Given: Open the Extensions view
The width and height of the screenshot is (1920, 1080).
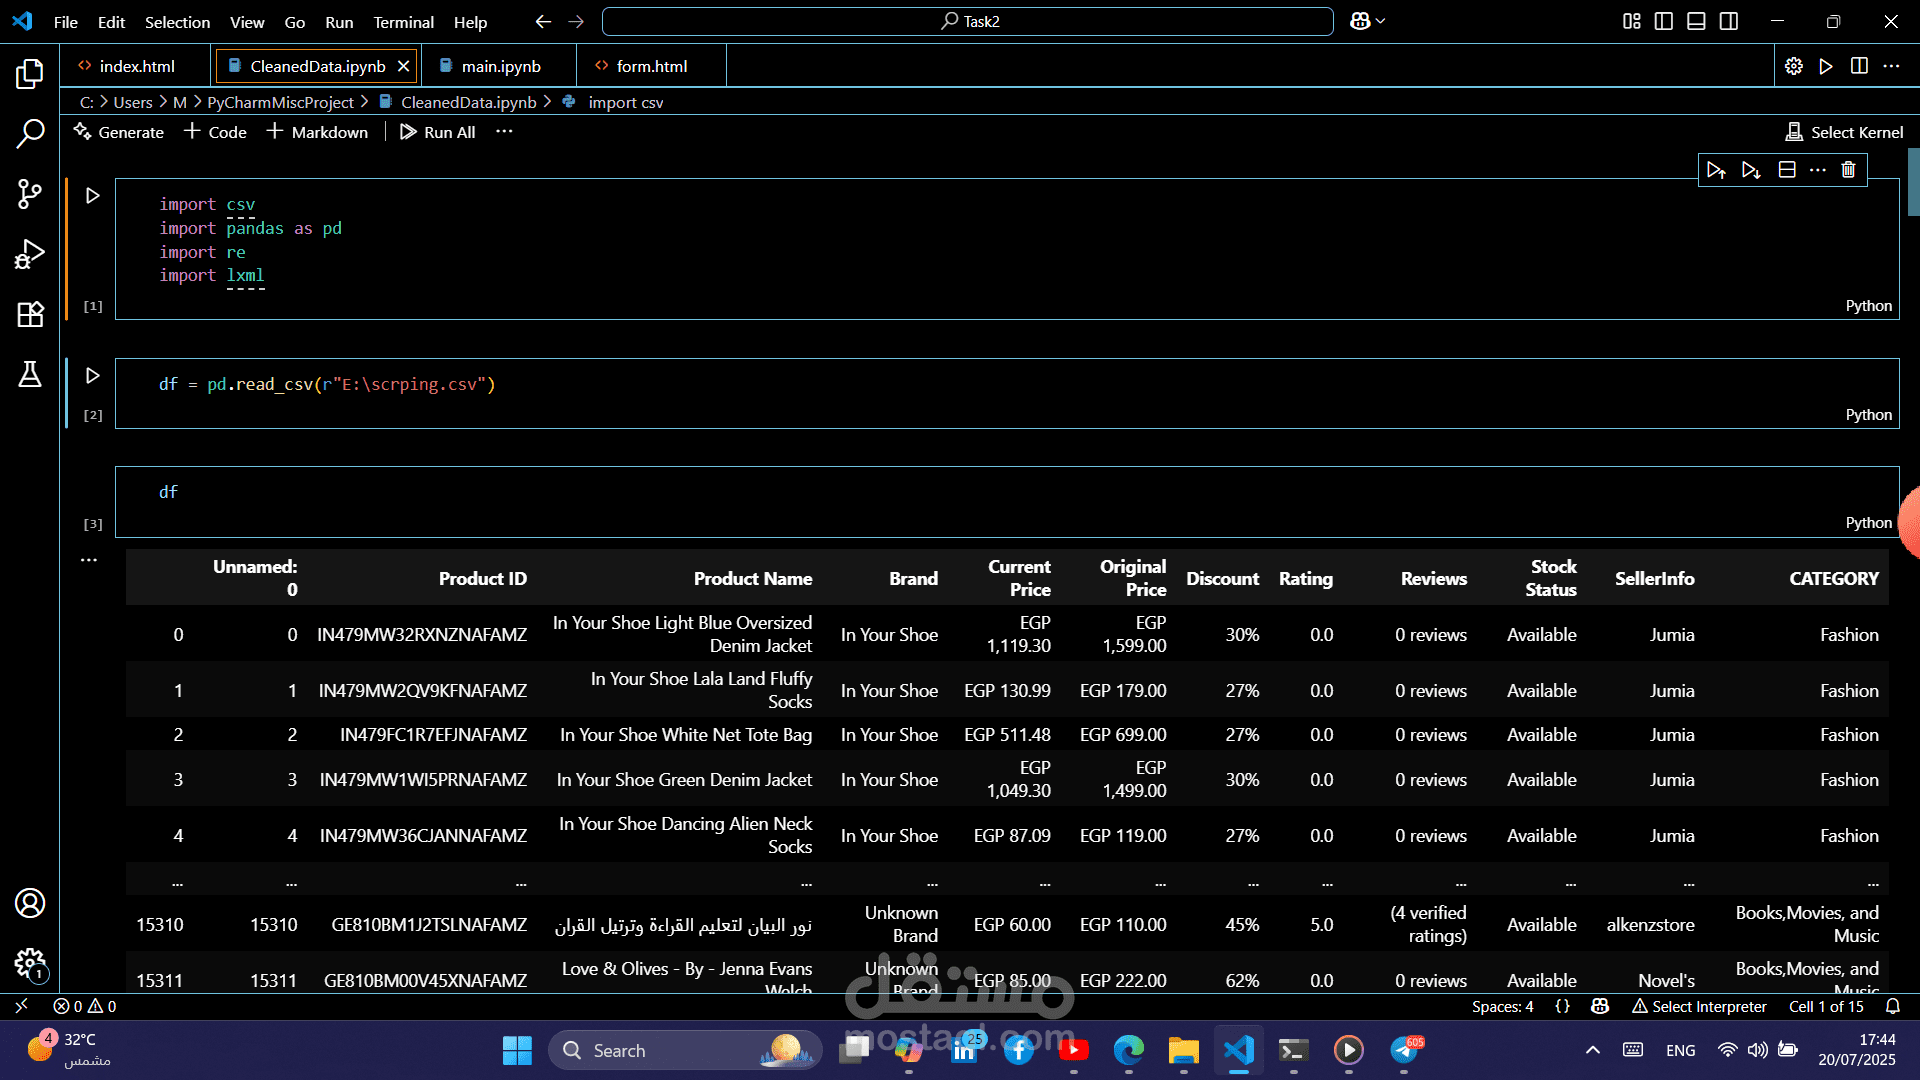Looking at the screenshot, I should tap(30, 314).
